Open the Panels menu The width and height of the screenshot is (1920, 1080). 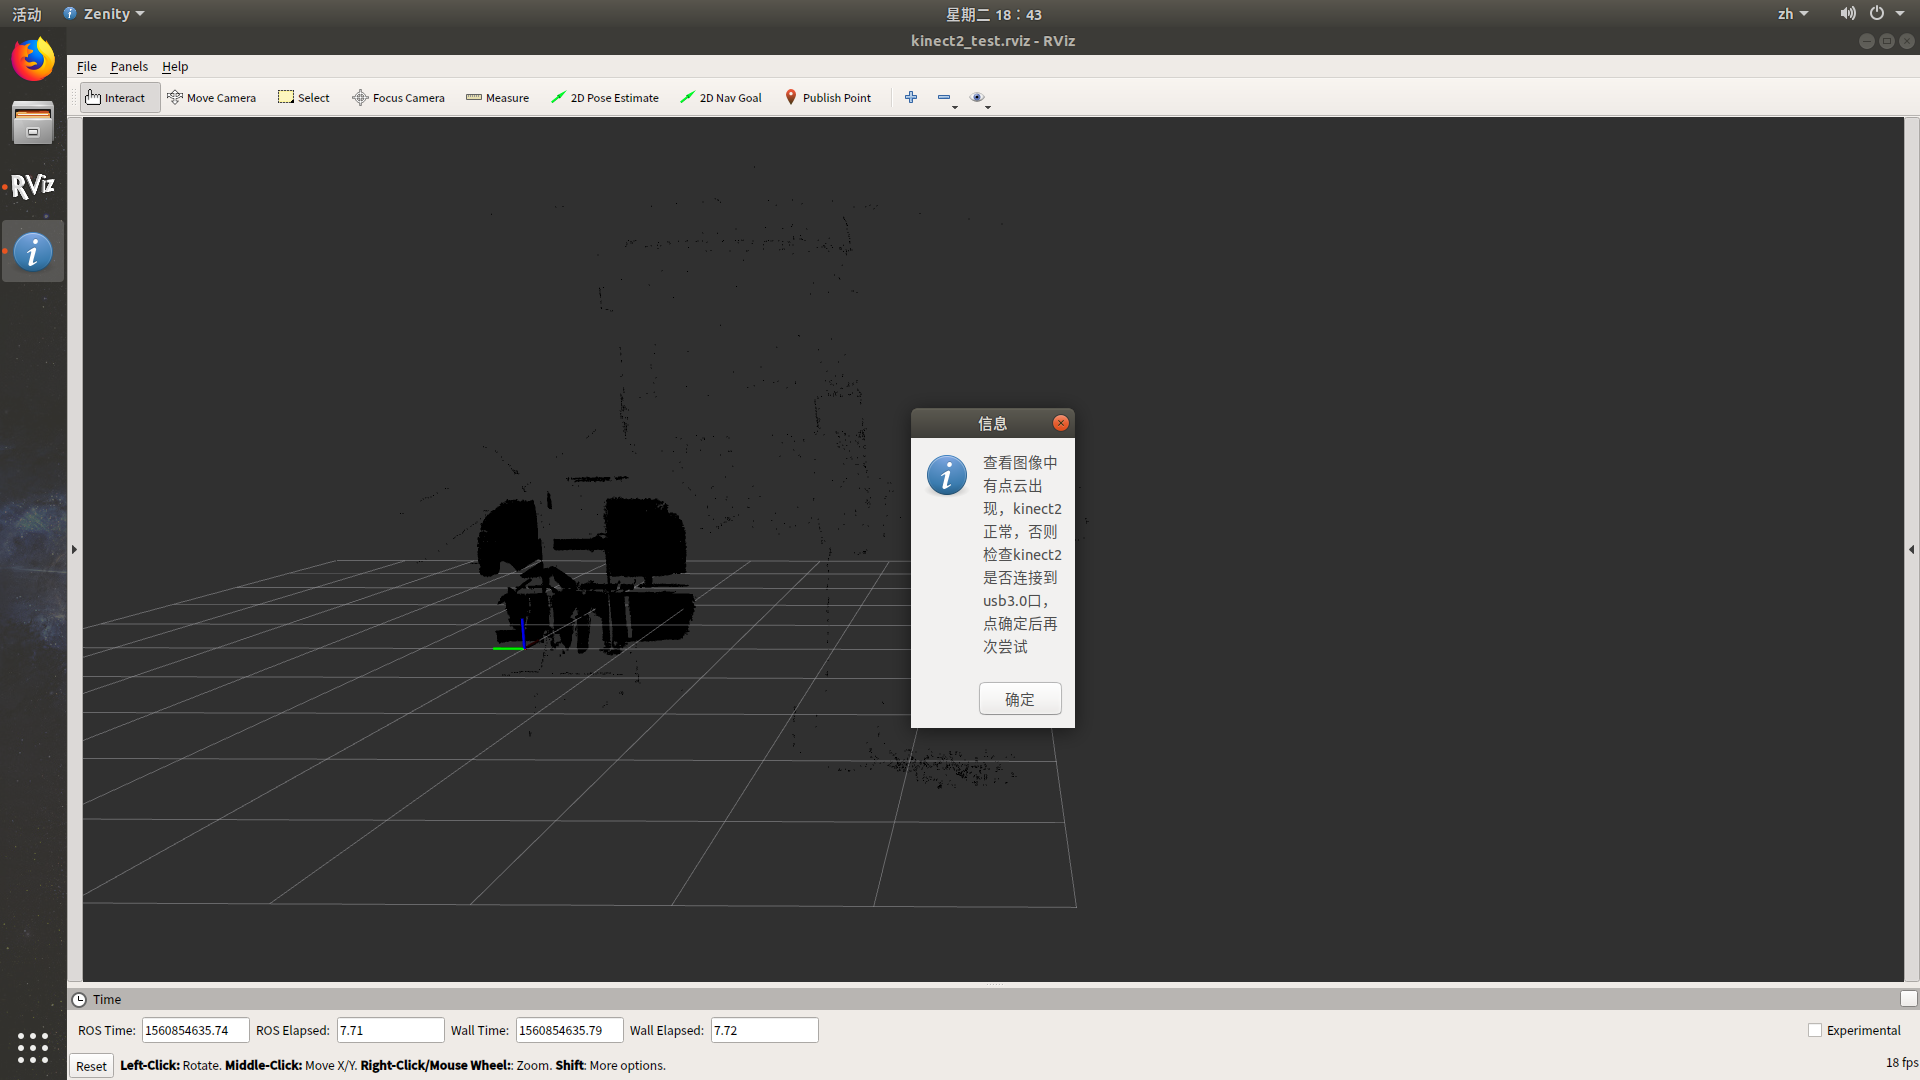pos(129,67)
